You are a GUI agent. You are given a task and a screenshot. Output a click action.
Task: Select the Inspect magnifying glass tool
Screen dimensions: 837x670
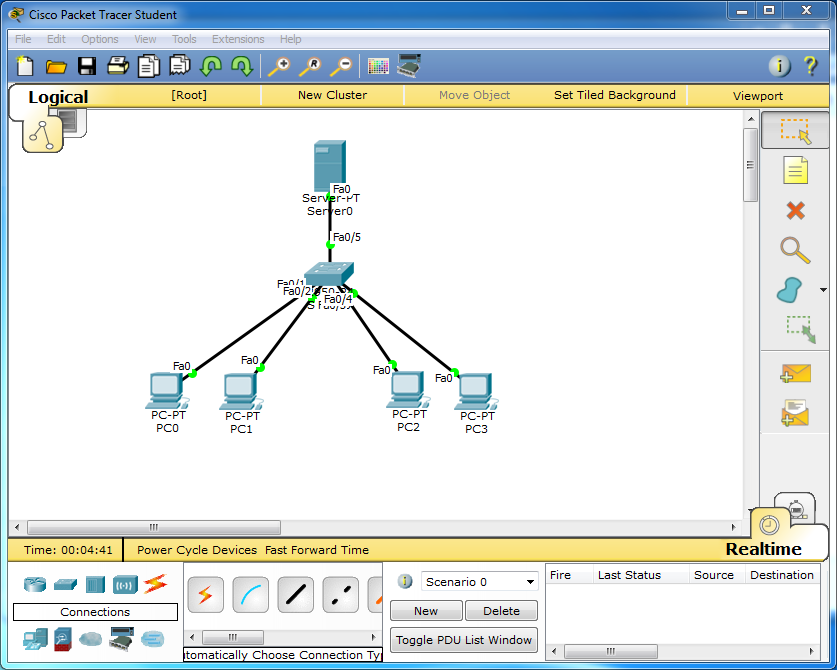[x=794, y=250]
